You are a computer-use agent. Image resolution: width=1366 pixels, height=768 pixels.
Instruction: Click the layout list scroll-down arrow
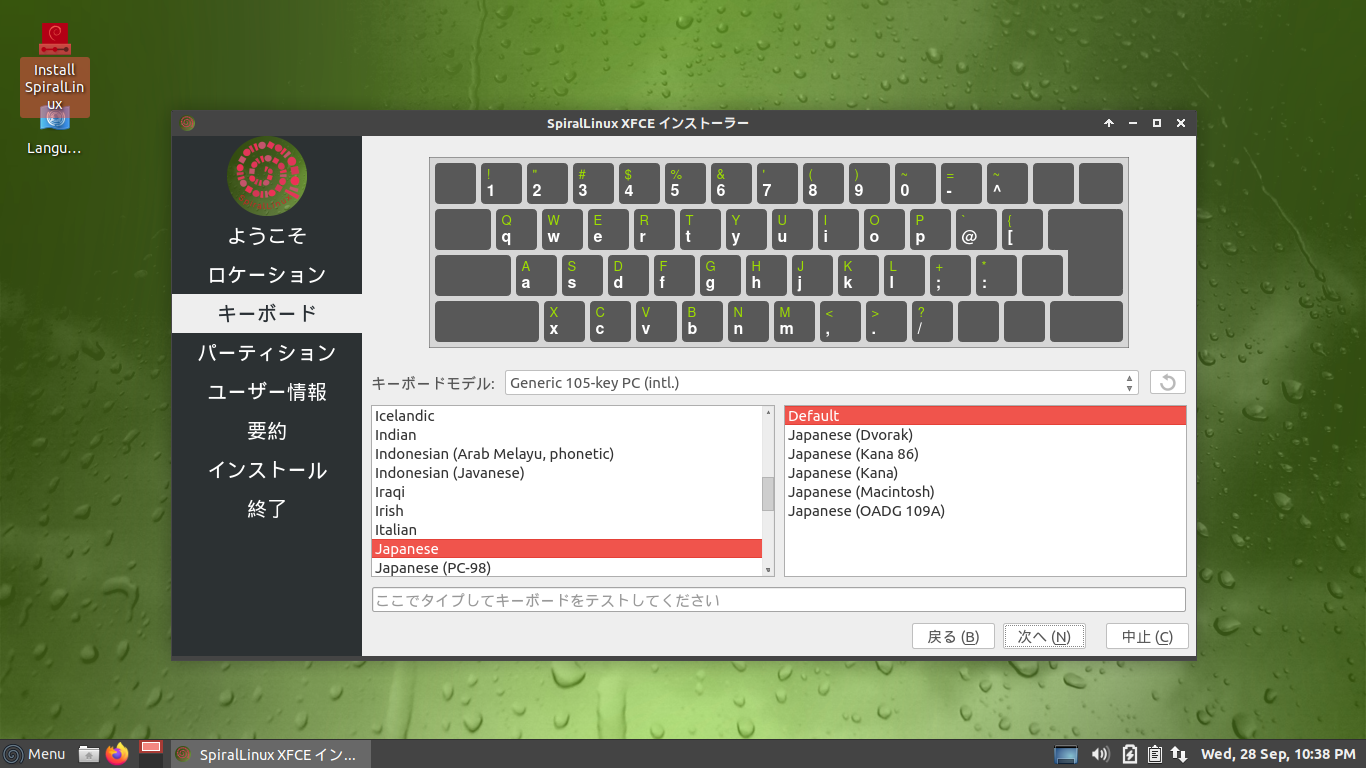click(x=768, y=570)
